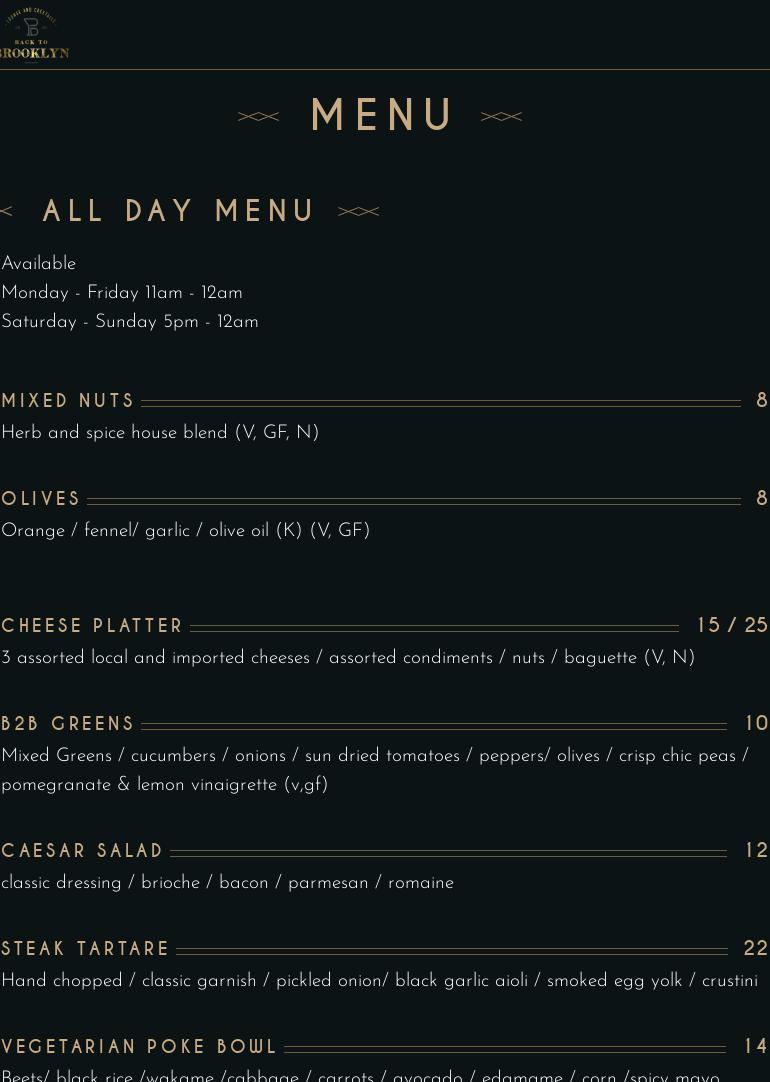Click the ornament right of MENU title
Image resolution: width=770 pixels, height=1082 pixels.
click(502, 117)
